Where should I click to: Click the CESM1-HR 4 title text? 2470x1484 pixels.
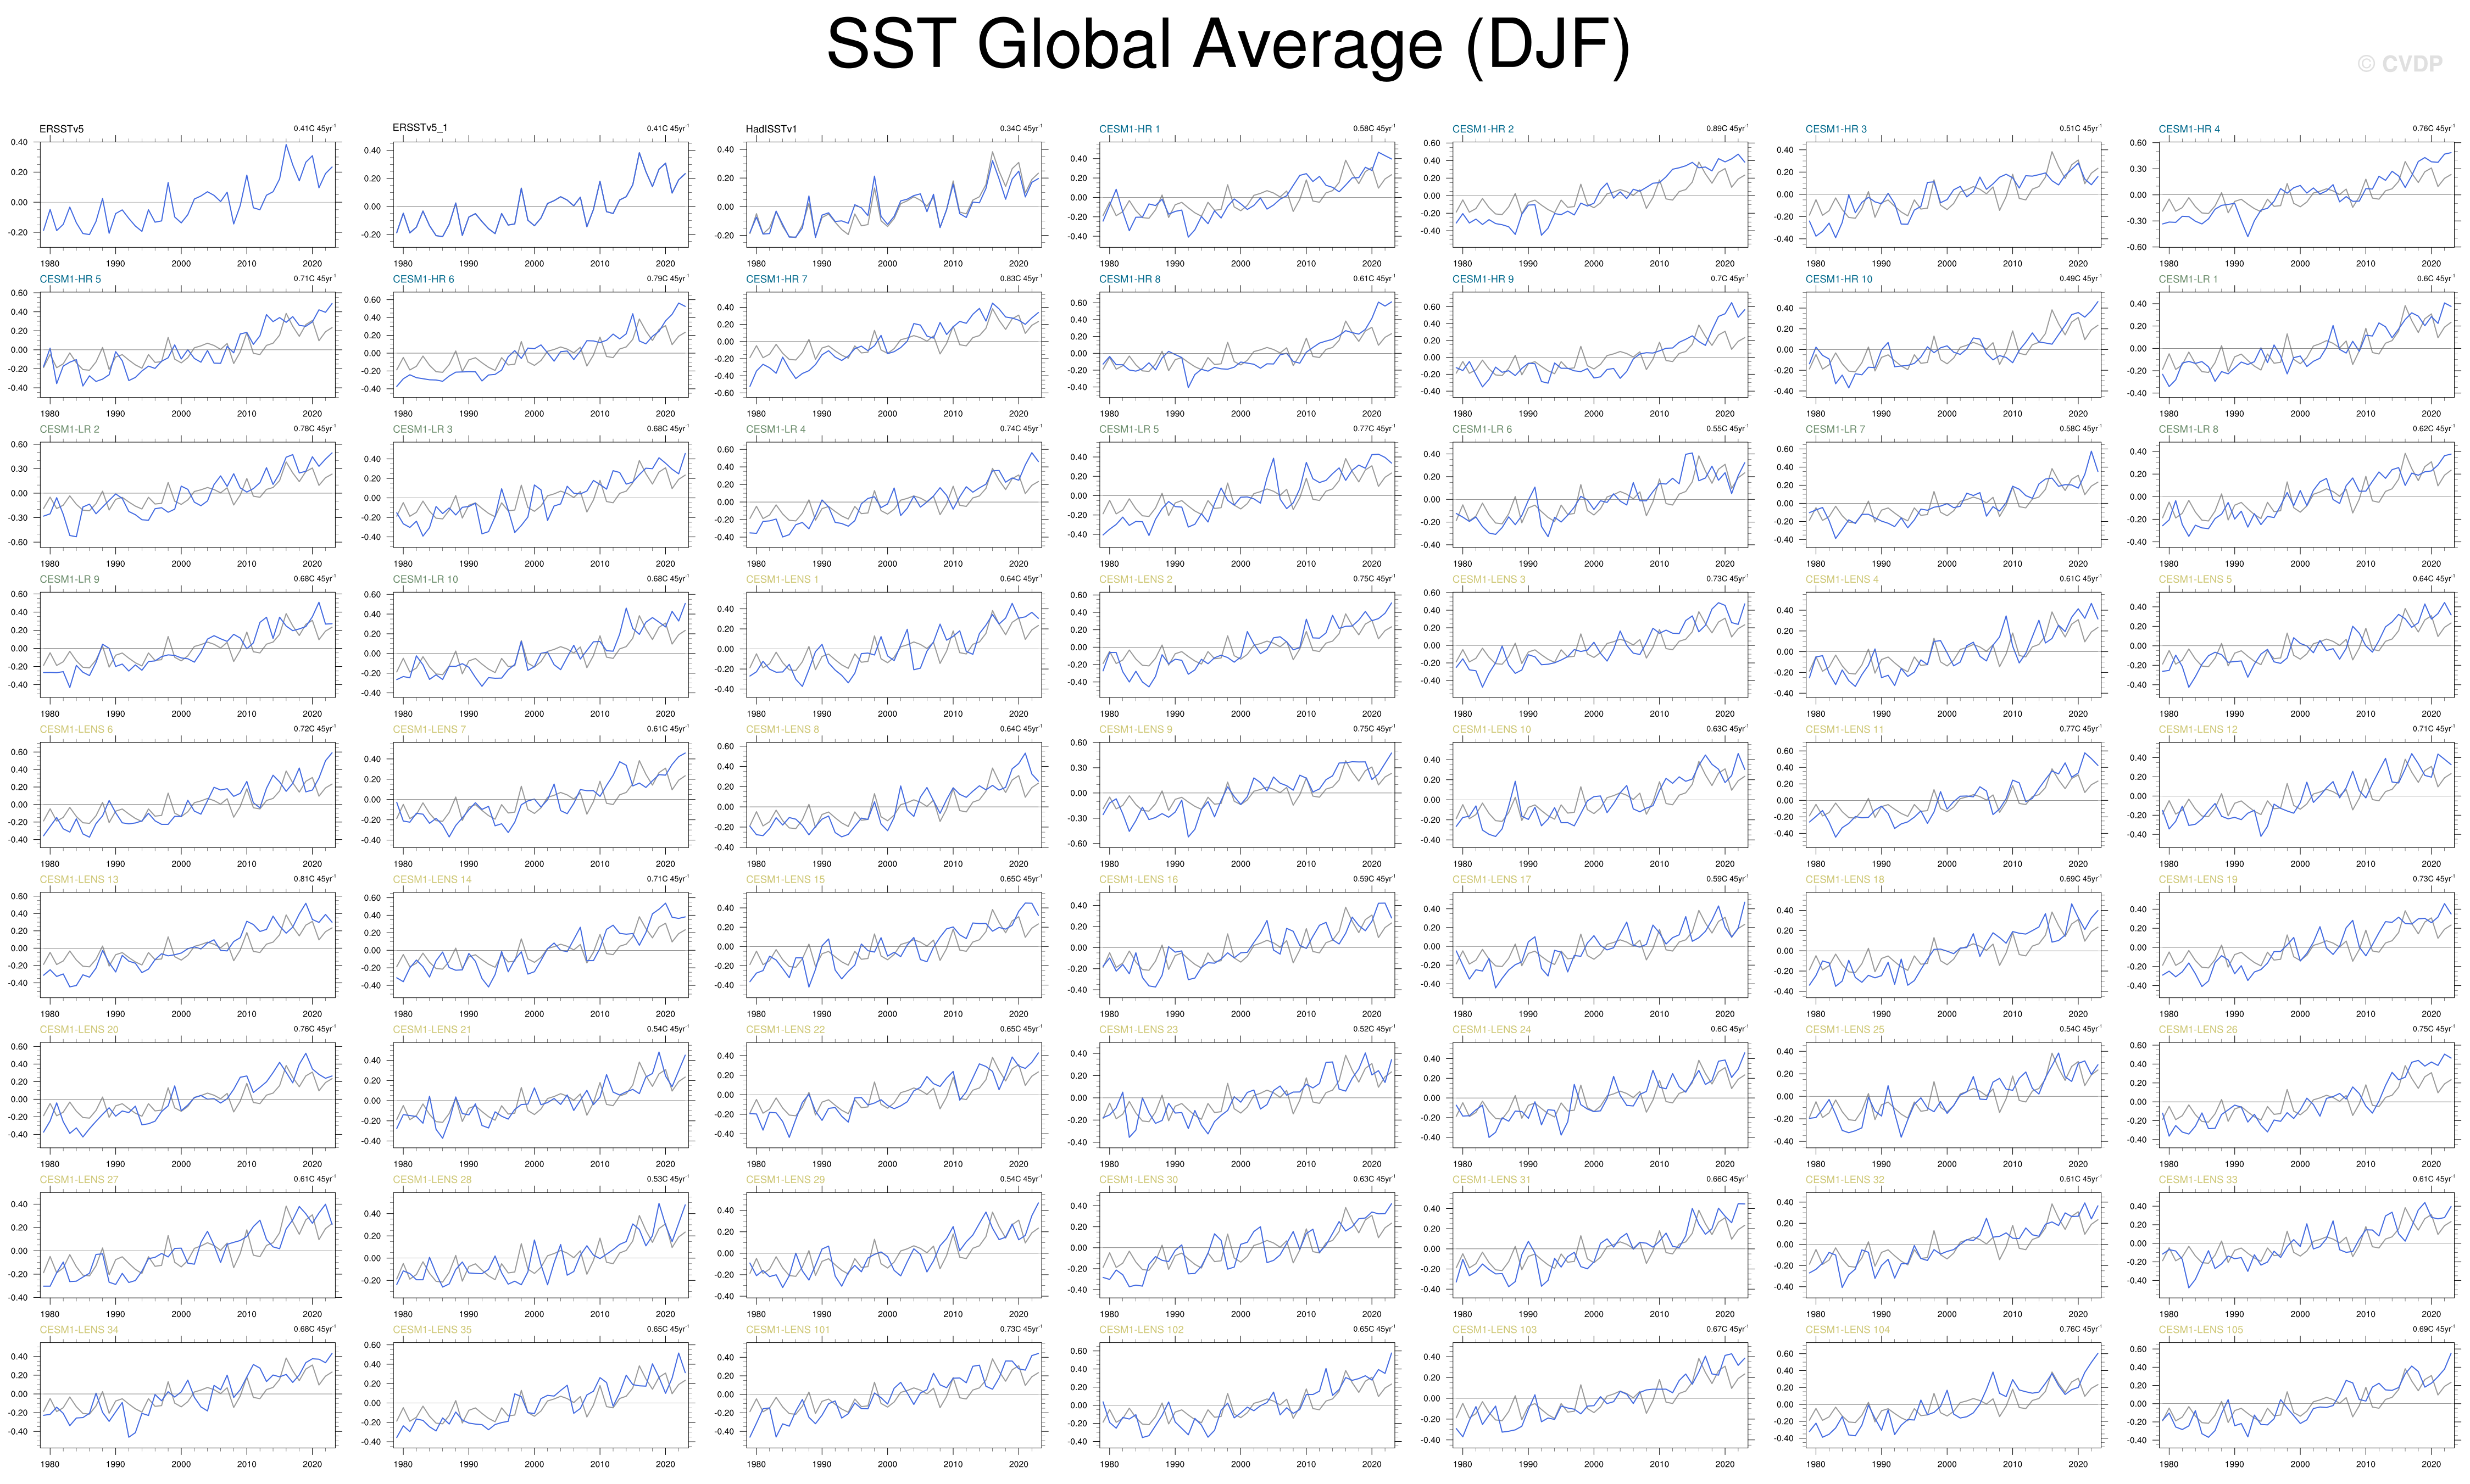pyautogui.click(x=2188, y=129)
